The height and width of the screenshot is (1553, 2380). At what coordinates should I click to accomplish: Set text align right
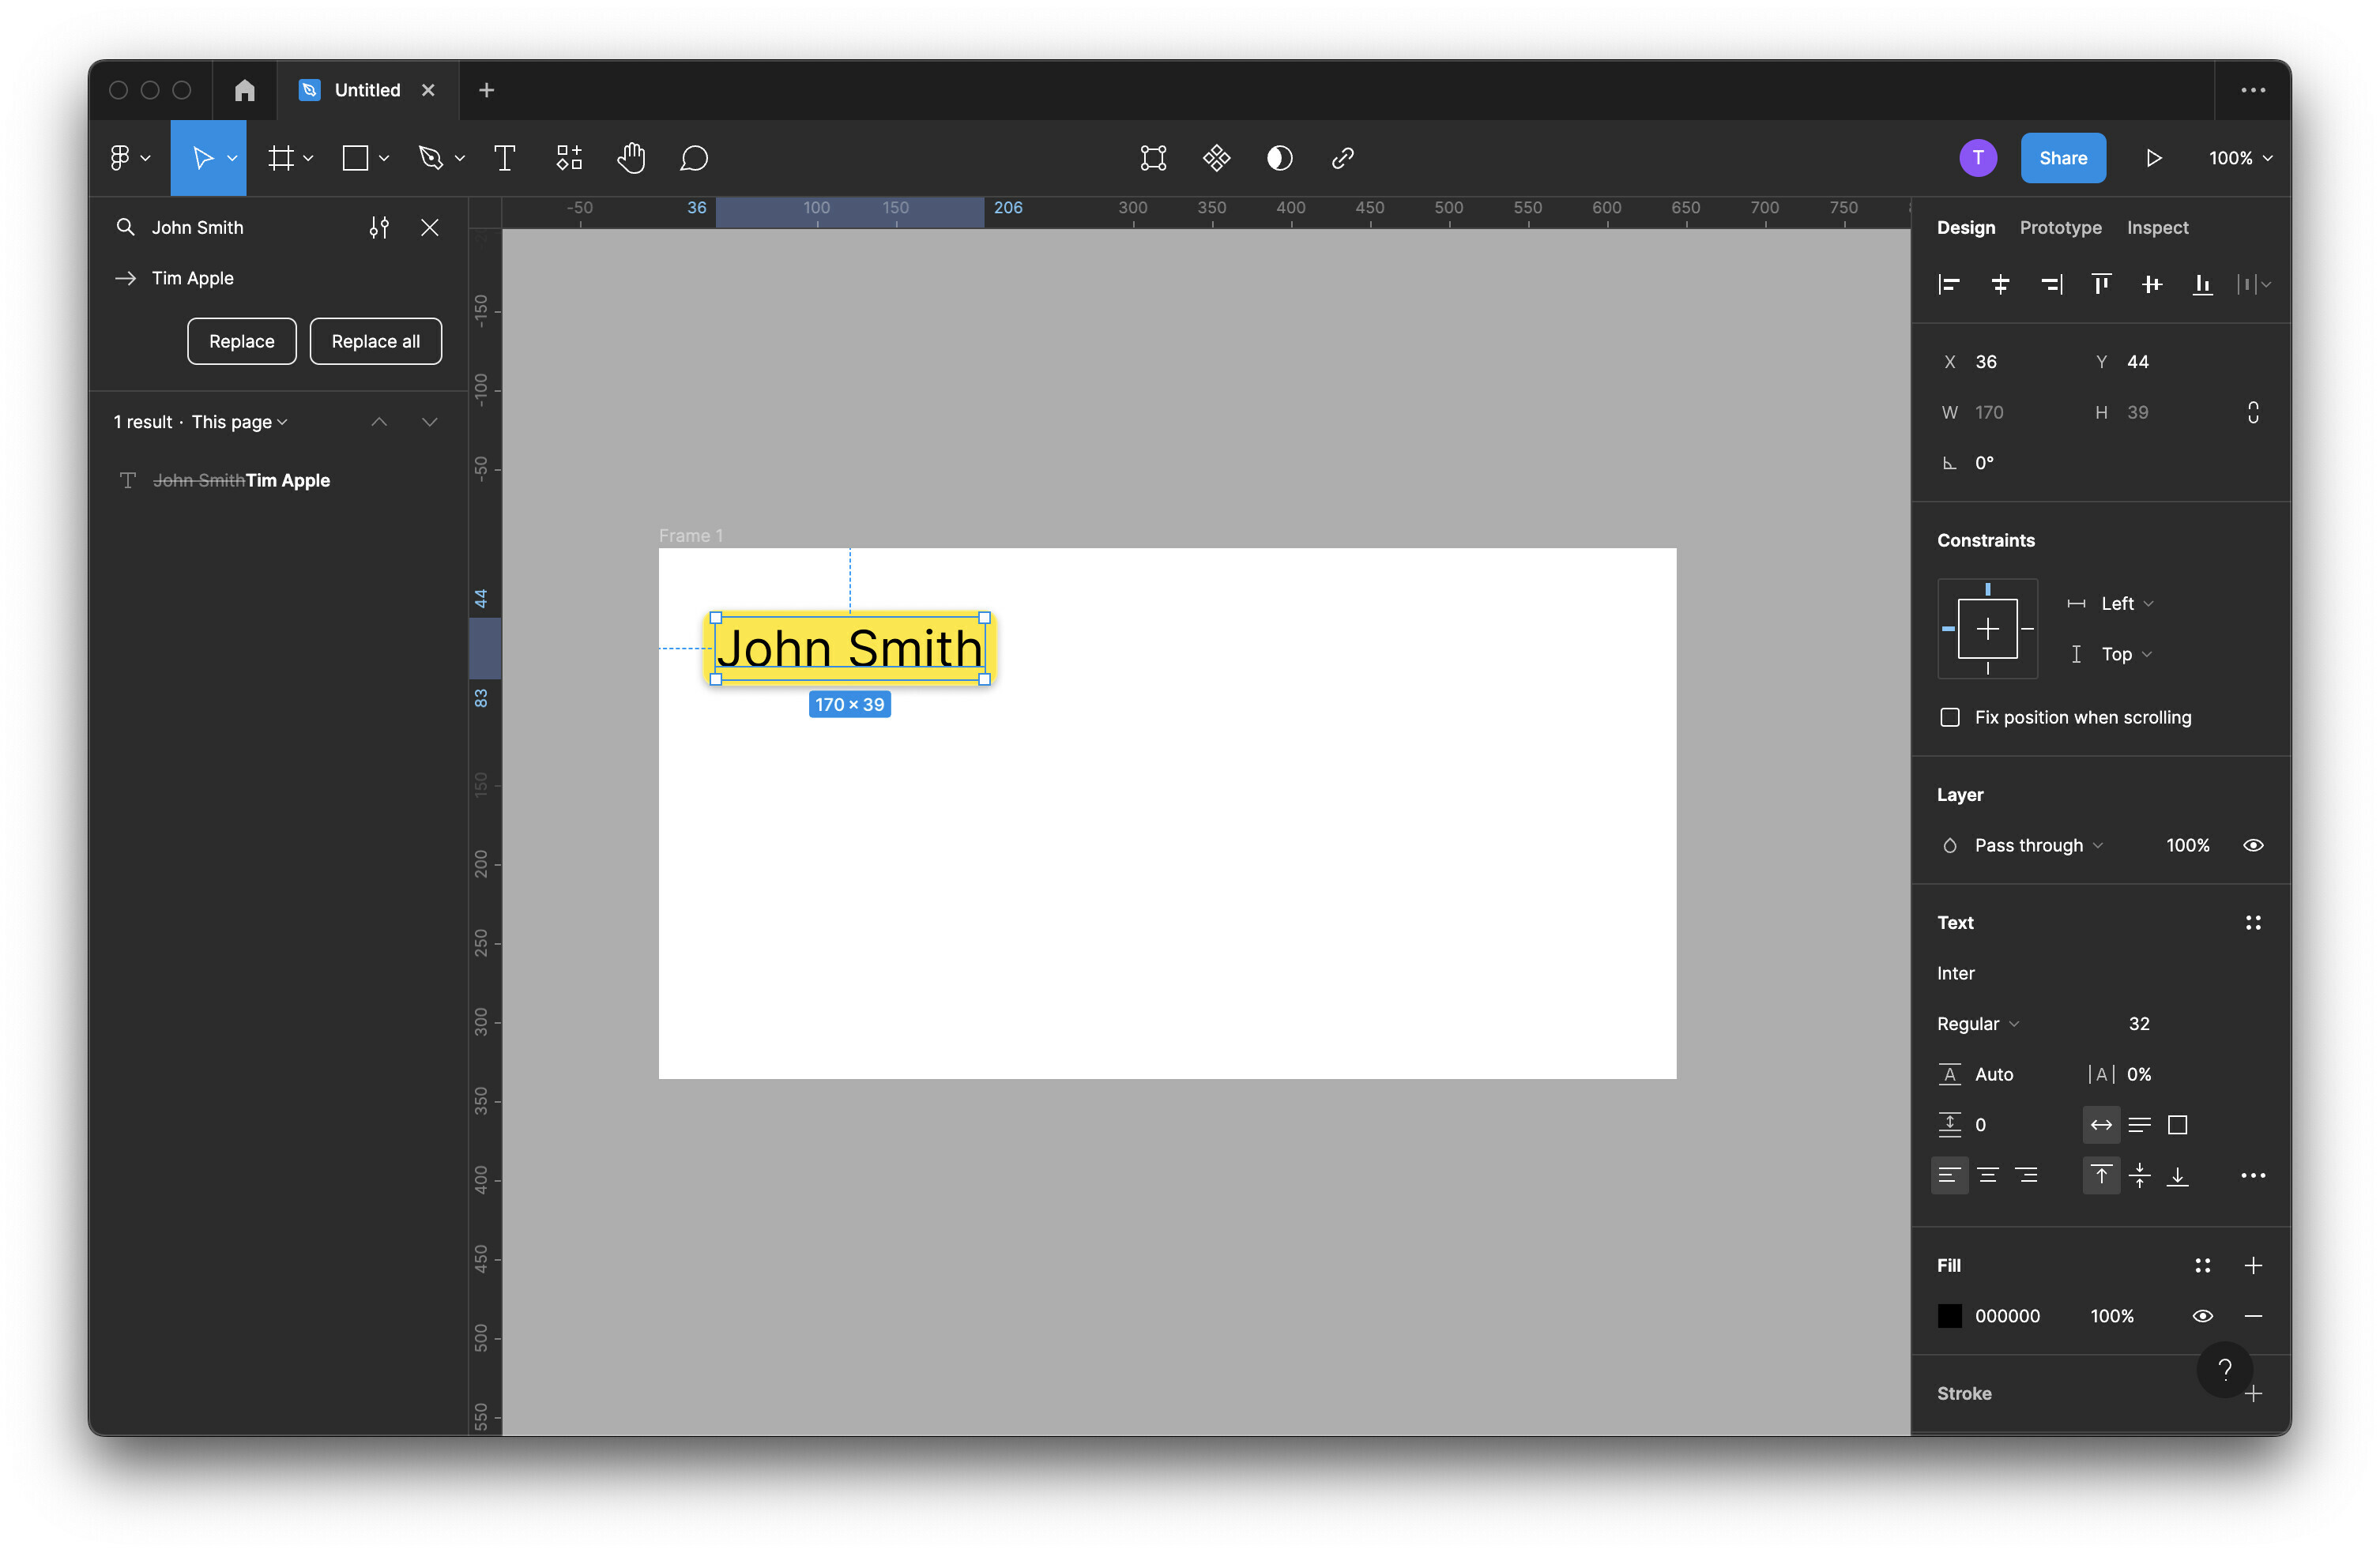pyautogui.click(x=2026, y=1176)
